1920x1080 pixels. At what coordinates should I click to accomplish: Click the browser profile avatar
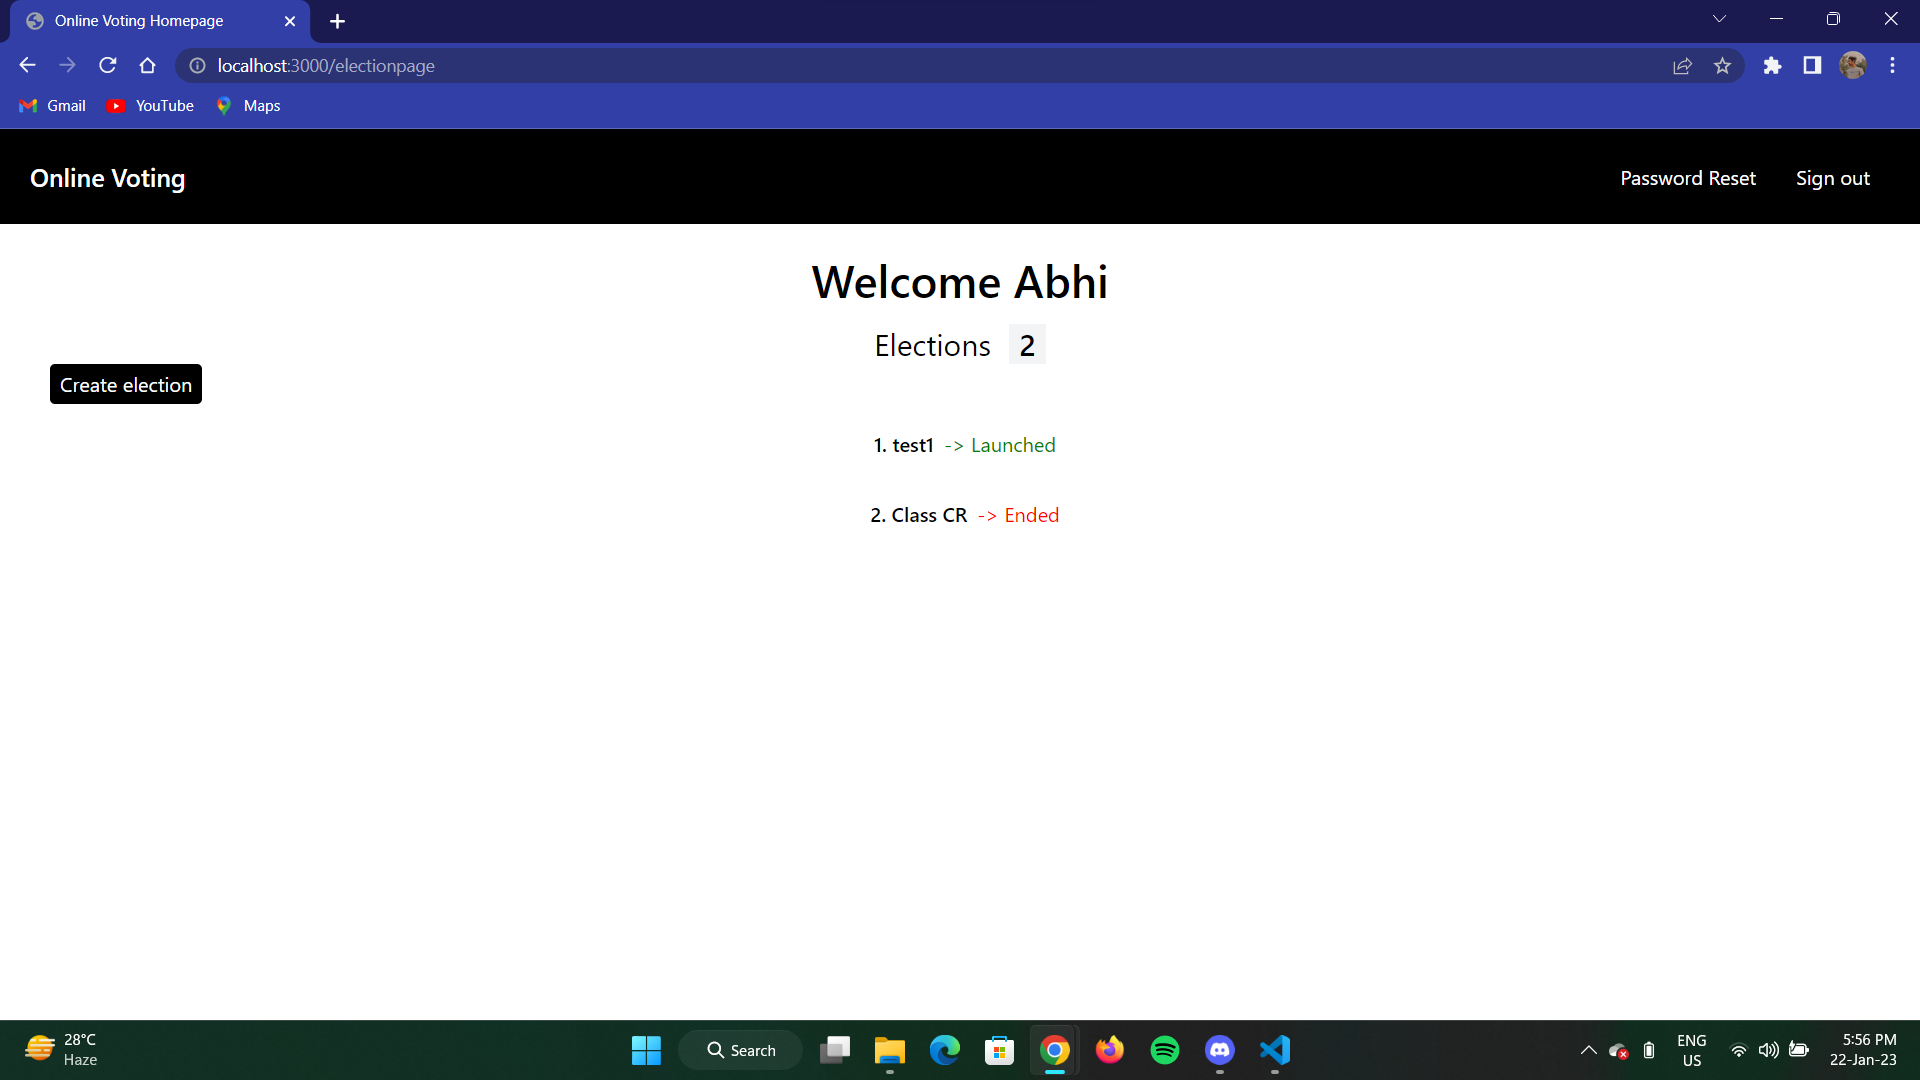pyautogui.click(x=1853, y=65)
